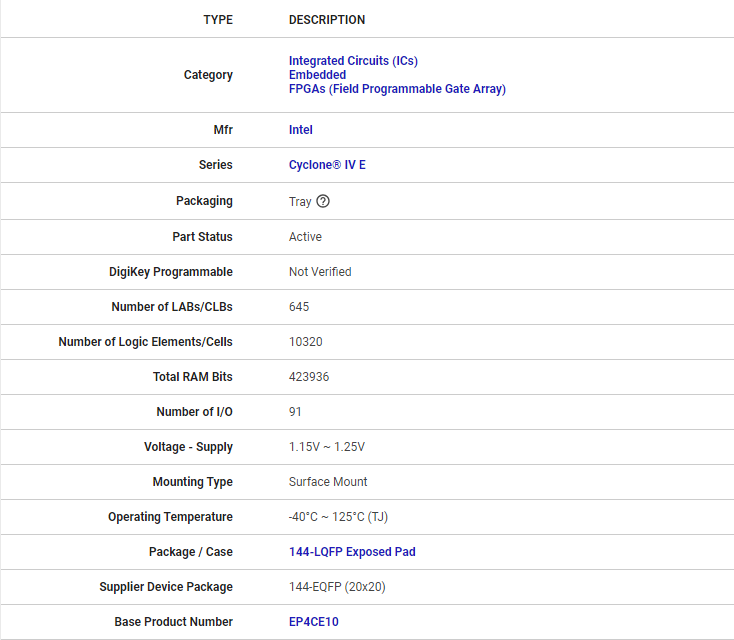The width and height of the screenshot is (734, 640).
Task: Select the 10320 logic elements value
Action: point(305,342)
